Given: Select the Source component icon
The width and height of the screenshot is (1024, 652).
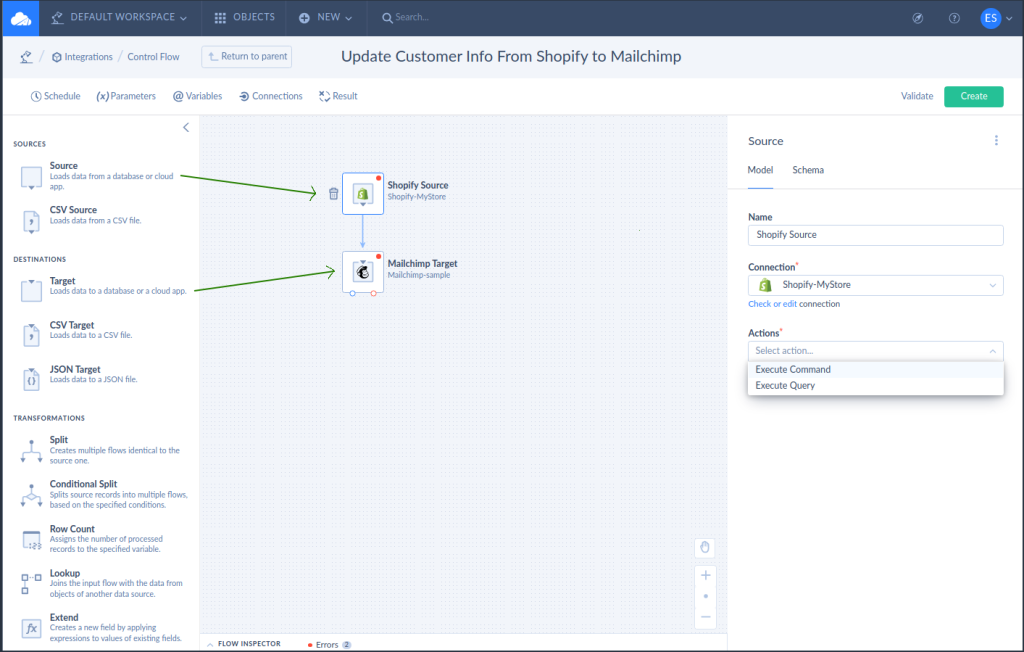Looking at the screenshot, I should (31, 178).
